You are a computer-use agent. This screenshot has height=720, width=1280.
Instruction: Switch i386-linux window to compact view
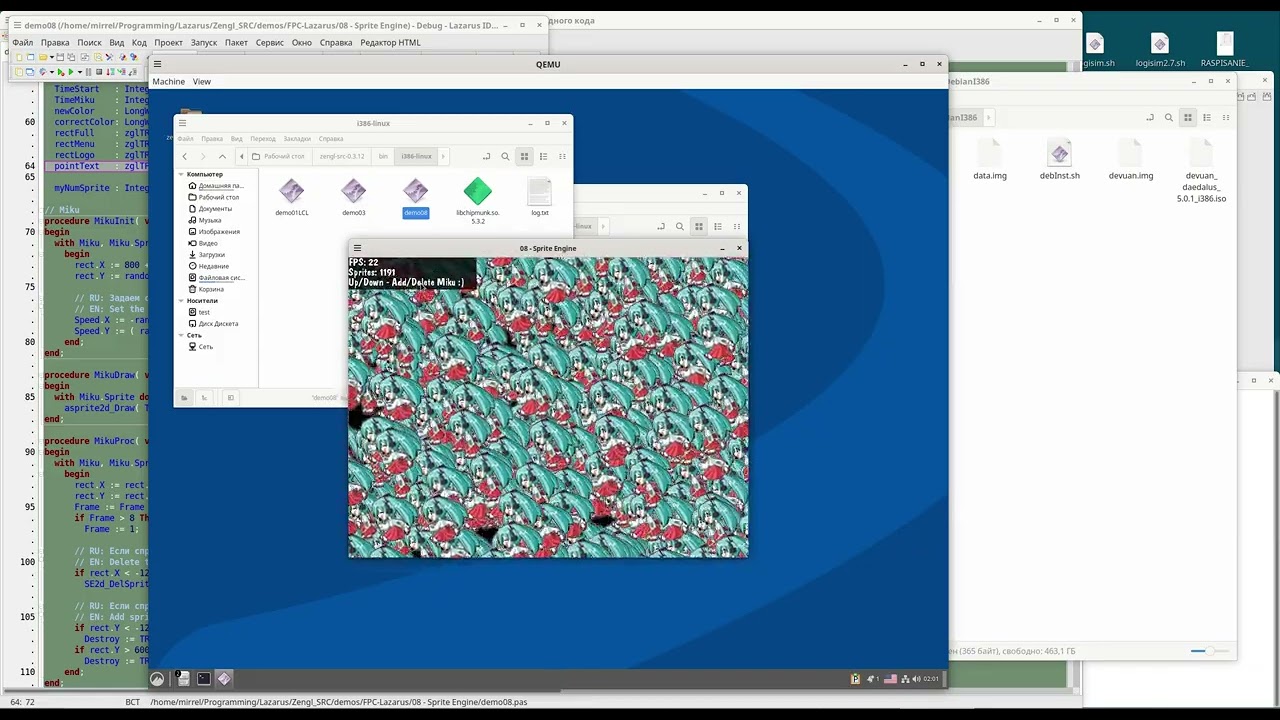pos(562,156)
